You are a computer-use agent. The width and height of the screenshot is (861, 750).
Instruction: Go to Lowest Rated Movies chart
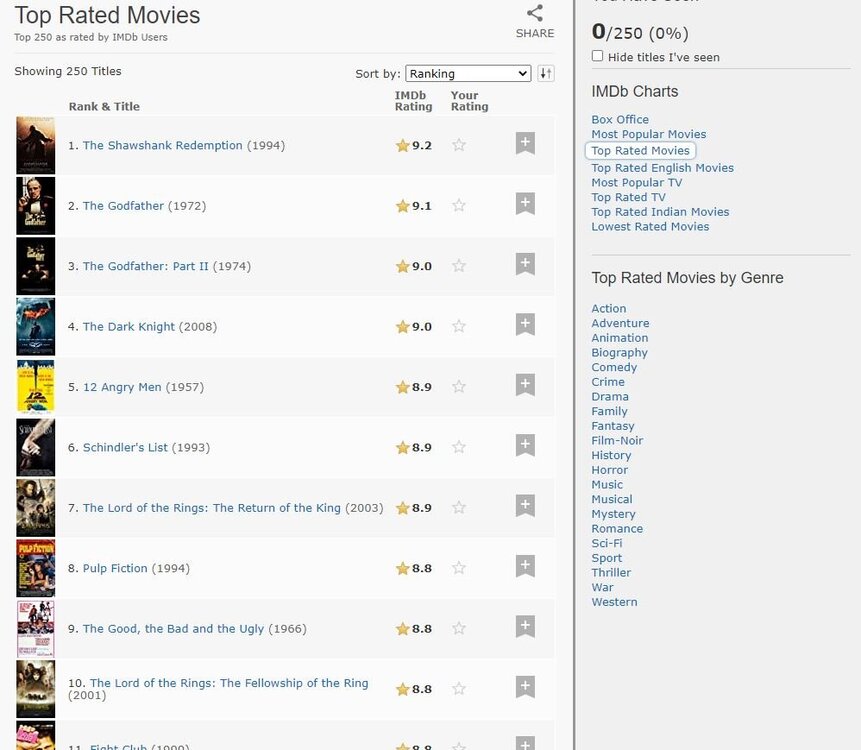click(x=650, y=226)
